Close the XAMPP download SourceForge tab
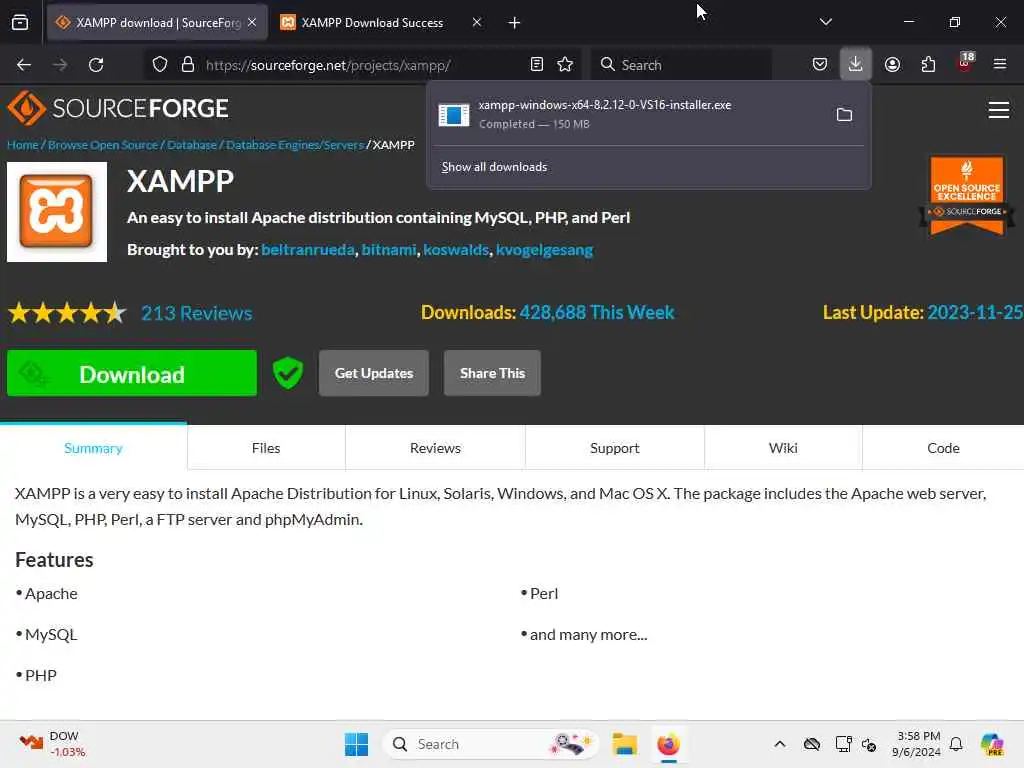 coord(252,23)
